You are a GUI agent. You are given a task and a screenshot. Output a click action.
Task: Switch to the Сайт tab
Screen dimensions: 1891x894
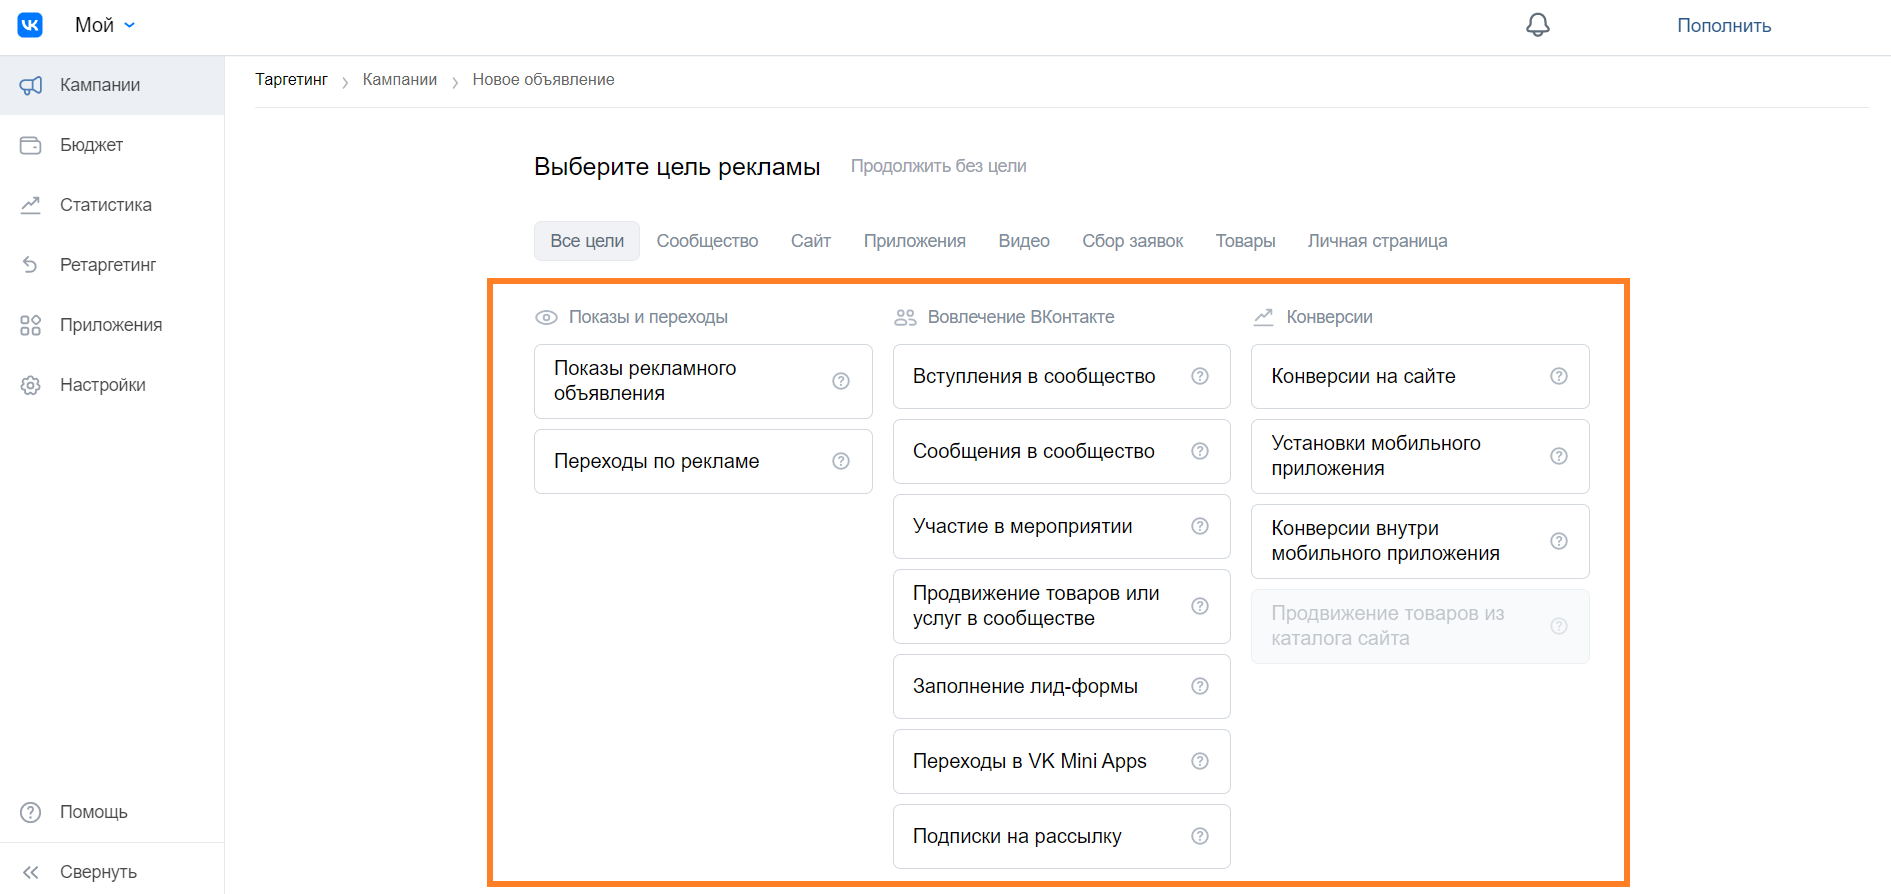tap(811, 241)
